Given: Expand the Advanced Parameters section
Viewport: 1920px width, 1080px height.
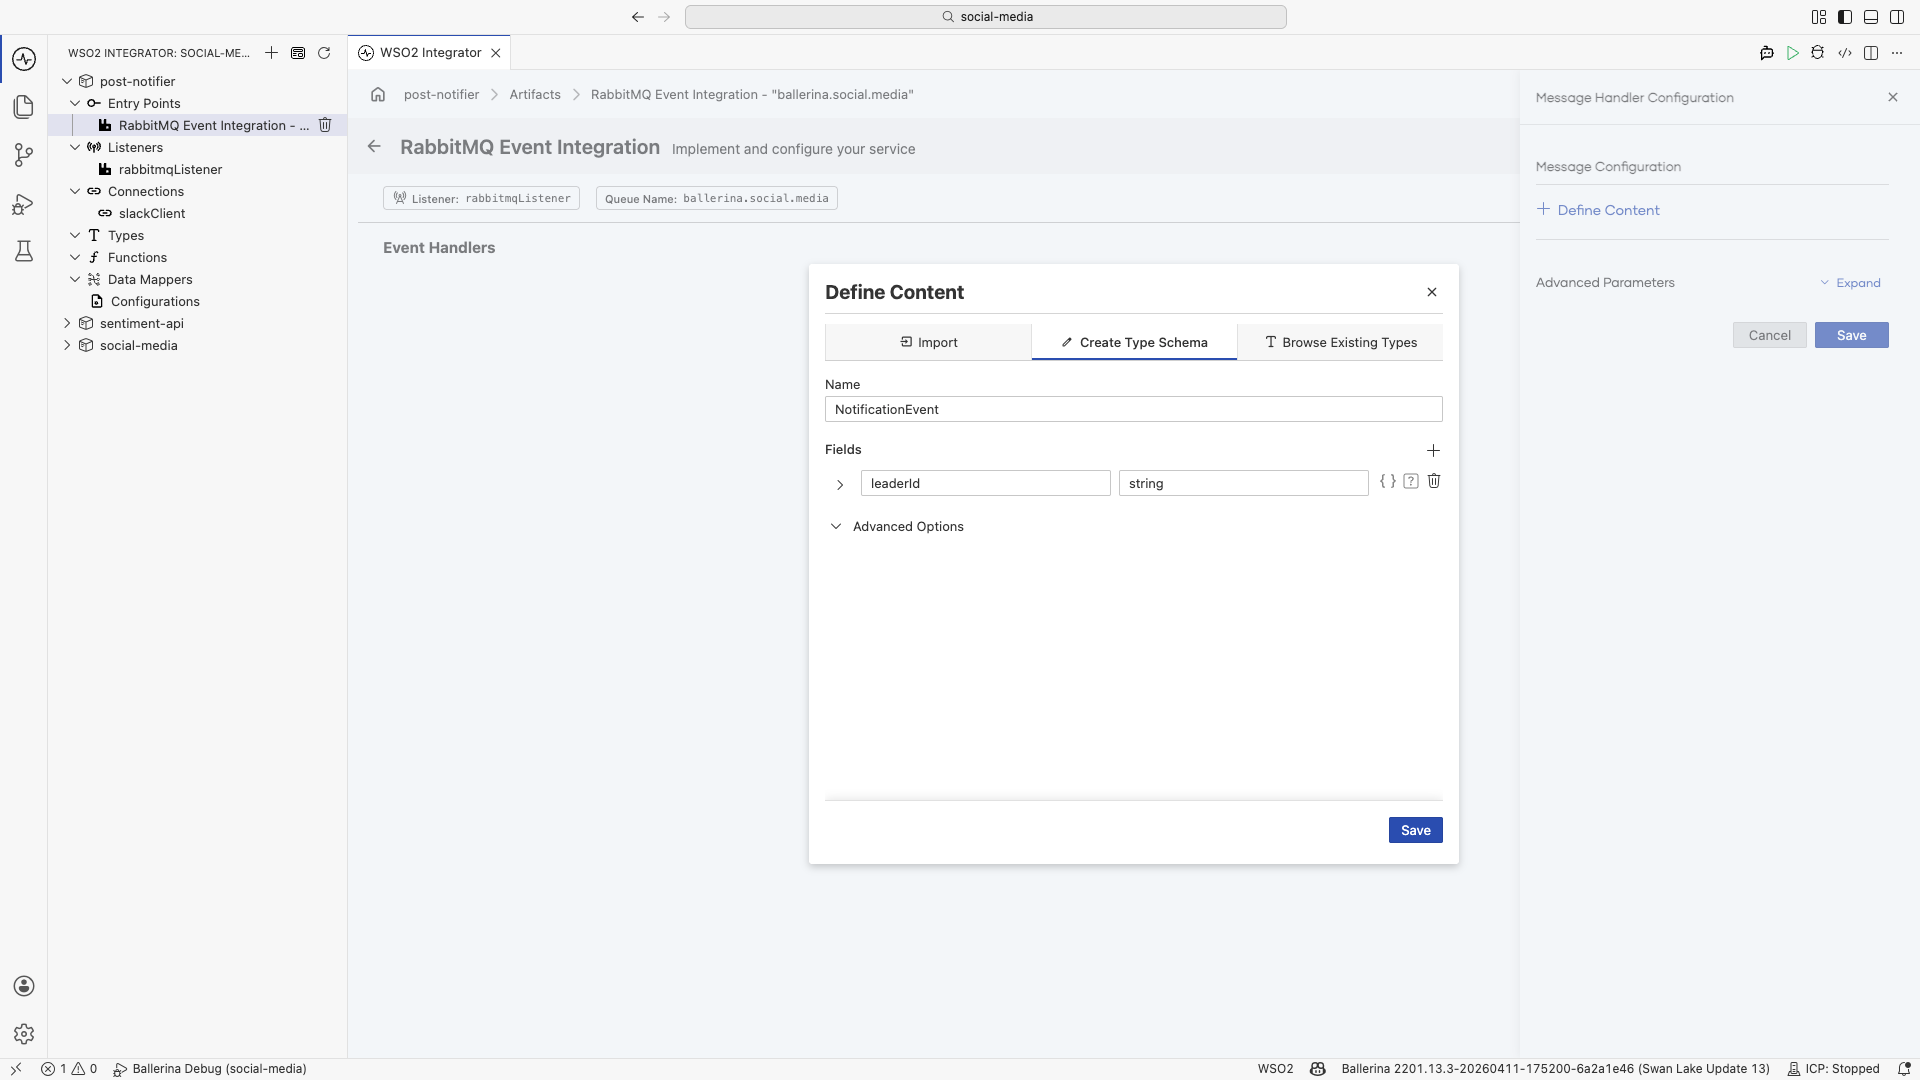Looking at the screenshot, I should pos(1850,283).
